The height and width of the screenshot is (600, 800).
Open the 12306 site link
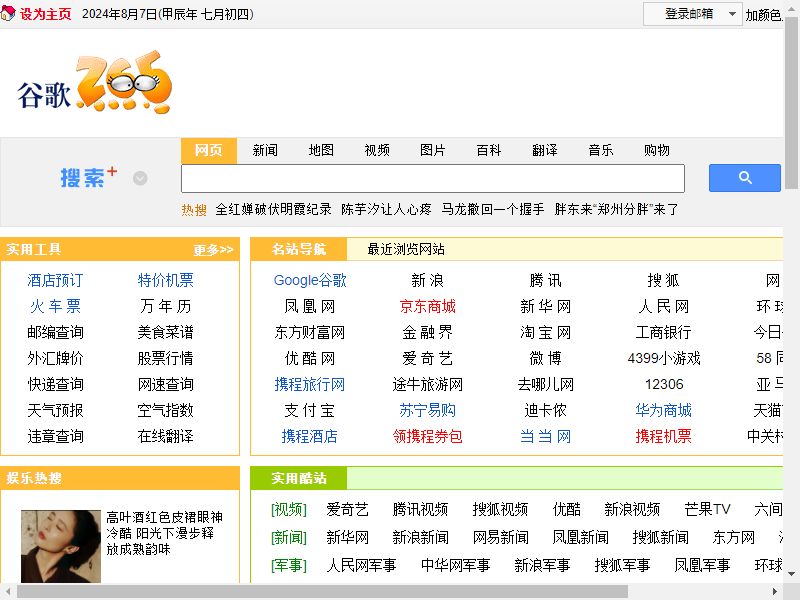tap(663, 384)
